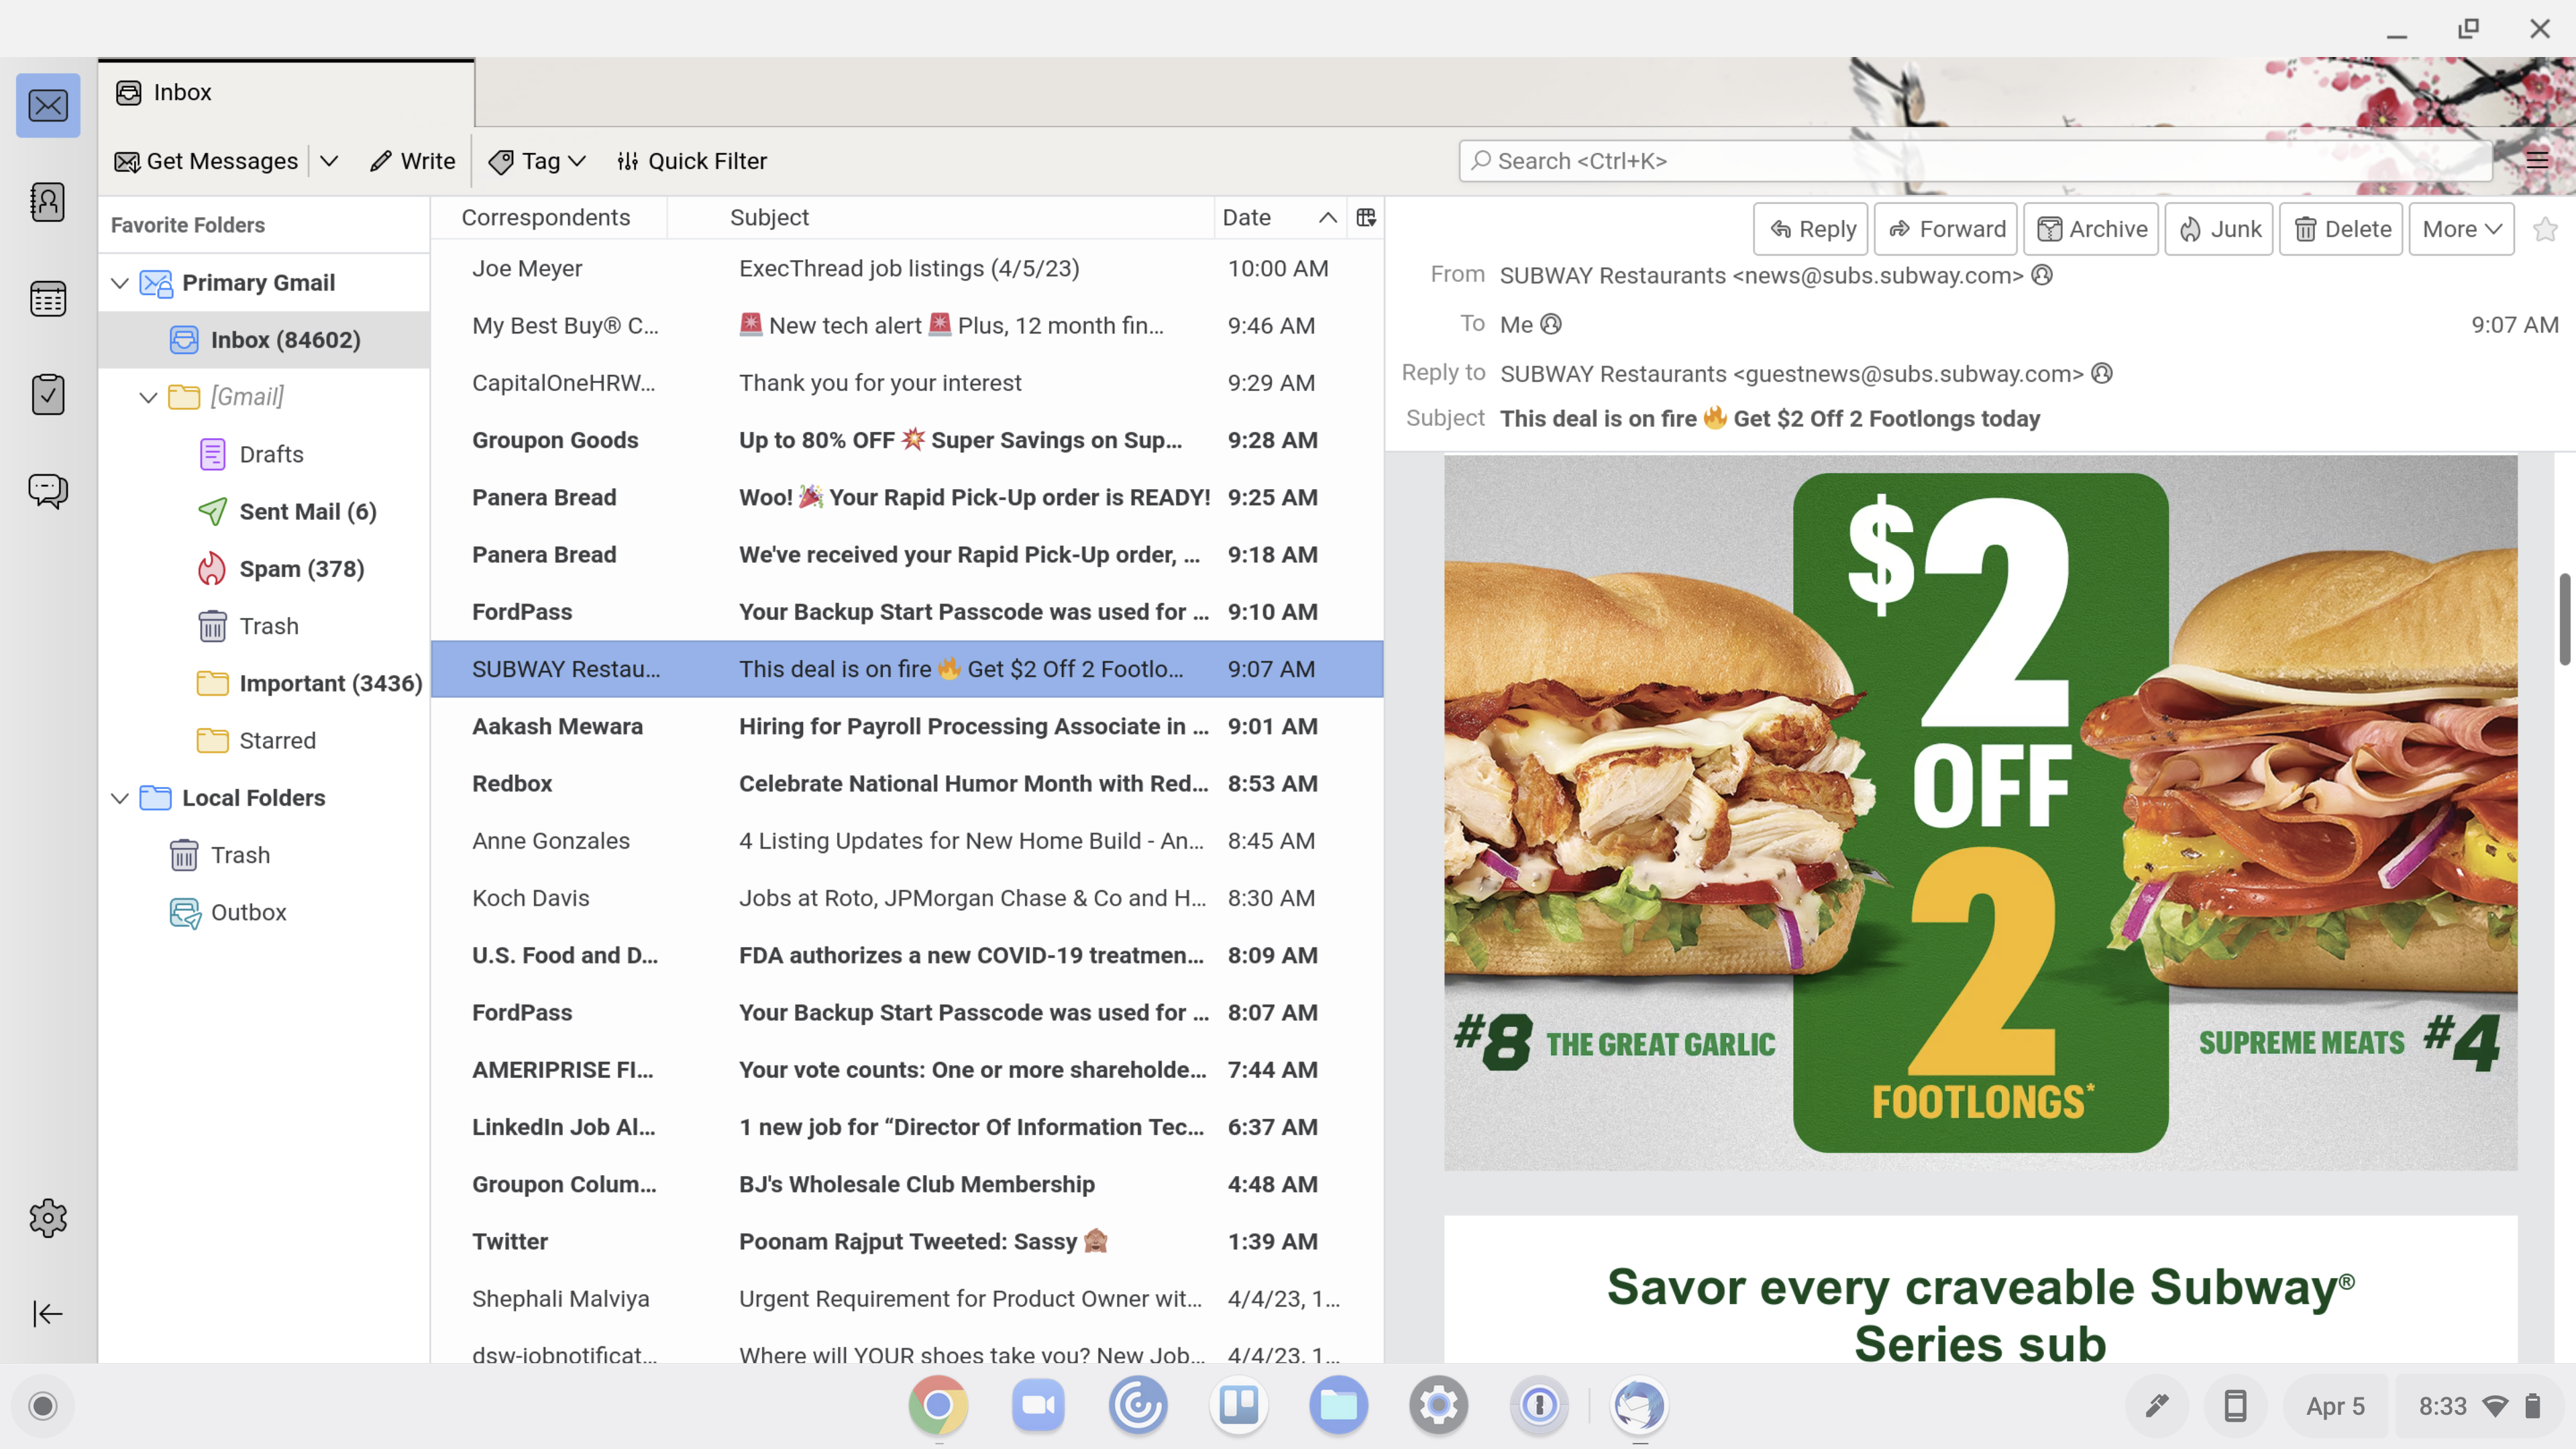Viewport: 2576px width, 1449px height.
Task: Click contact icon next to reply-to address
Action: point(2102,373)
